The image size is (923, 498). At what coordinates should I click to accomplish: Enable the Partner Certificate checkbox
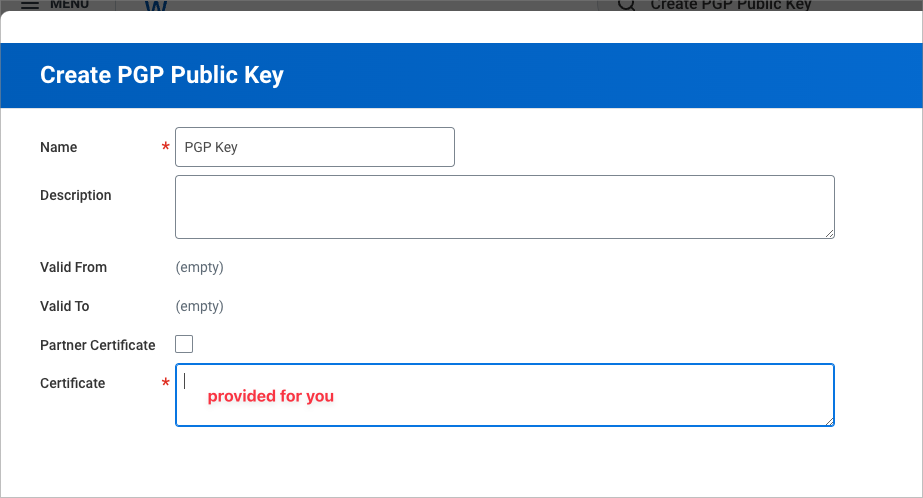tap(184, 344)
